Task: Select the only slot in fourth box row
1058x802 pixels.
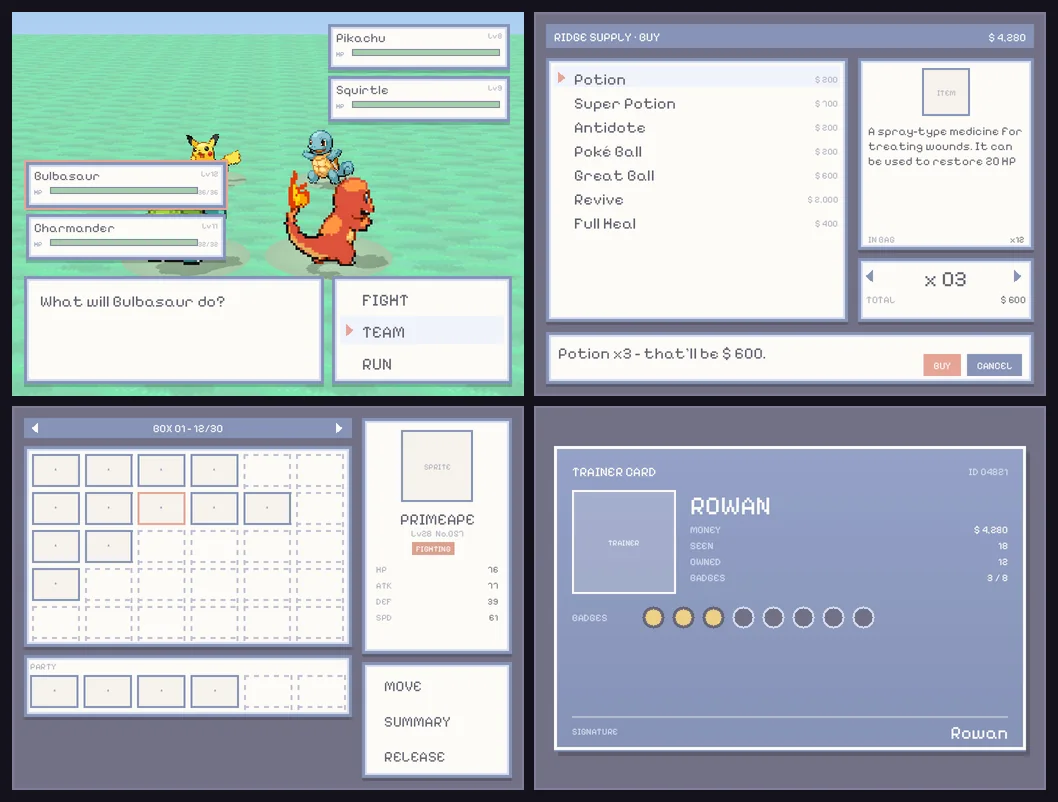Action: point(56,584)
